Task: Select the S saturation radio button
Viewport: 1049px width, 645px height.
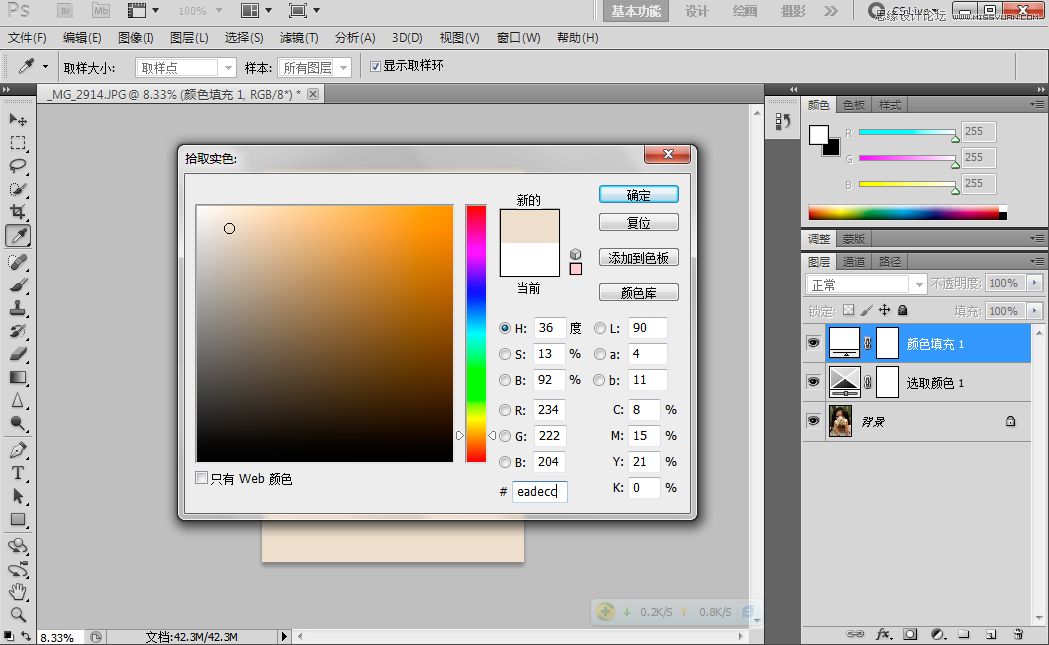Action: [x=504, y=354]
